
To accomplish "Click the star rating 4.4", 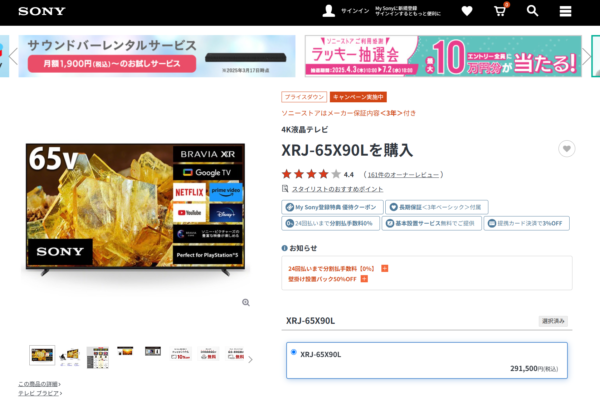I will pos(317,174).
